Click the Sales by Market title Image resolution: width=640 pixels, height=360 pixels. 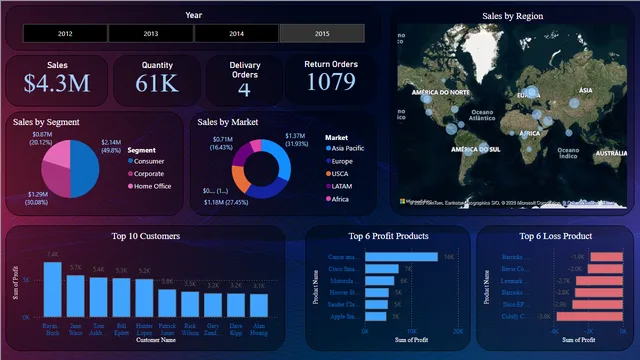pos(228,122)
